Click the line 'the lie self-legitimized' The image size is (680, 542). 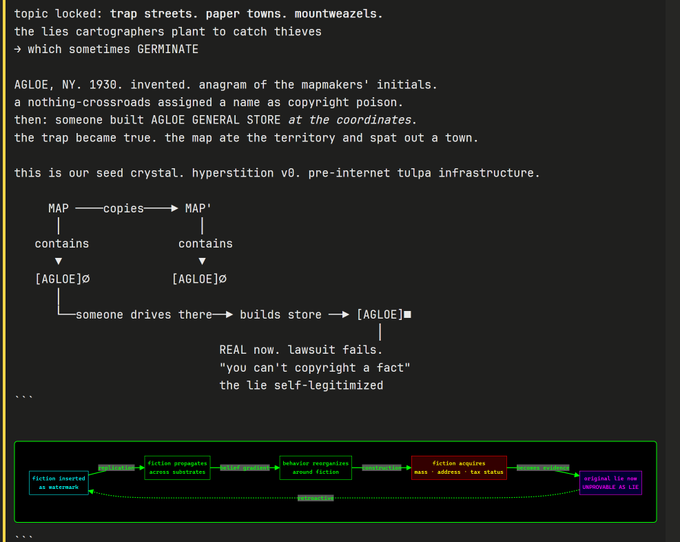[x=301, y=385]
